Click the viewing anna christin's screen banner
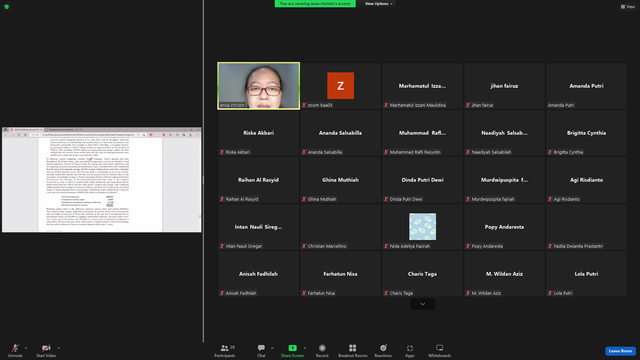The width and height of the screenshot is (640, 360). click(x=315, y=4)
